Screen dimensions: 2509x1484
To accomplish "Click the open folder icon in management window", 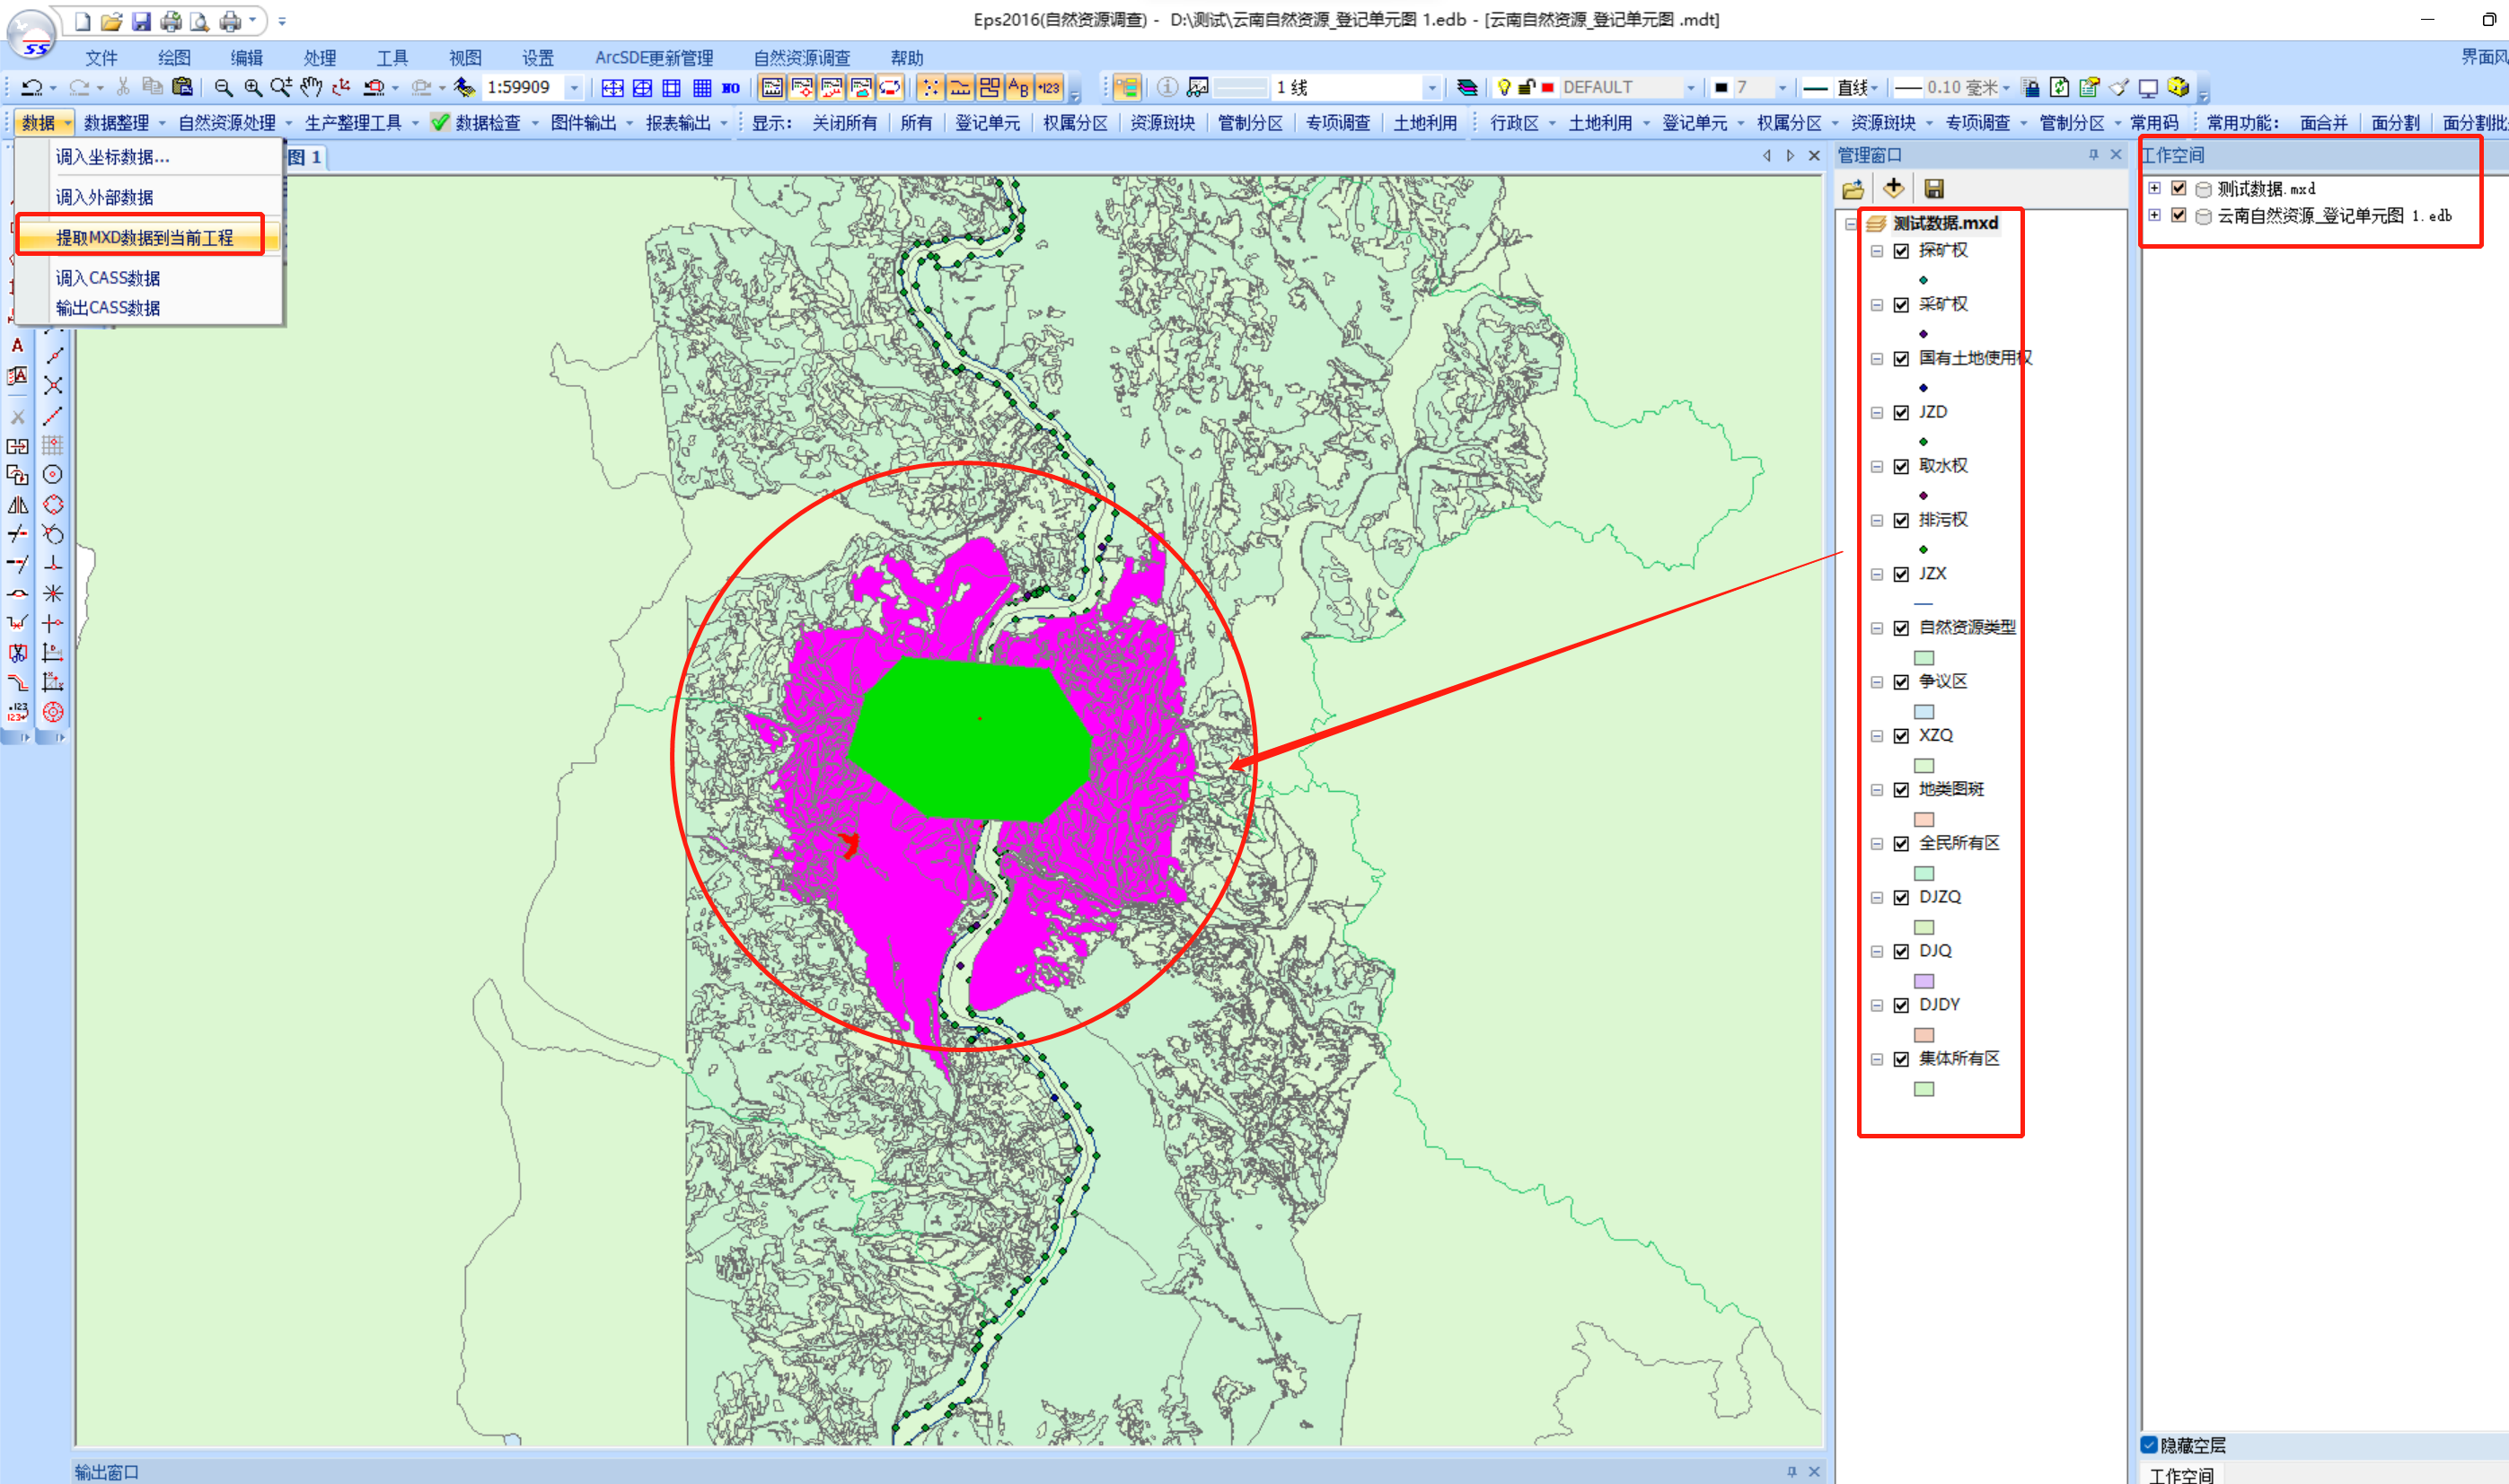I will [1853, 189].
